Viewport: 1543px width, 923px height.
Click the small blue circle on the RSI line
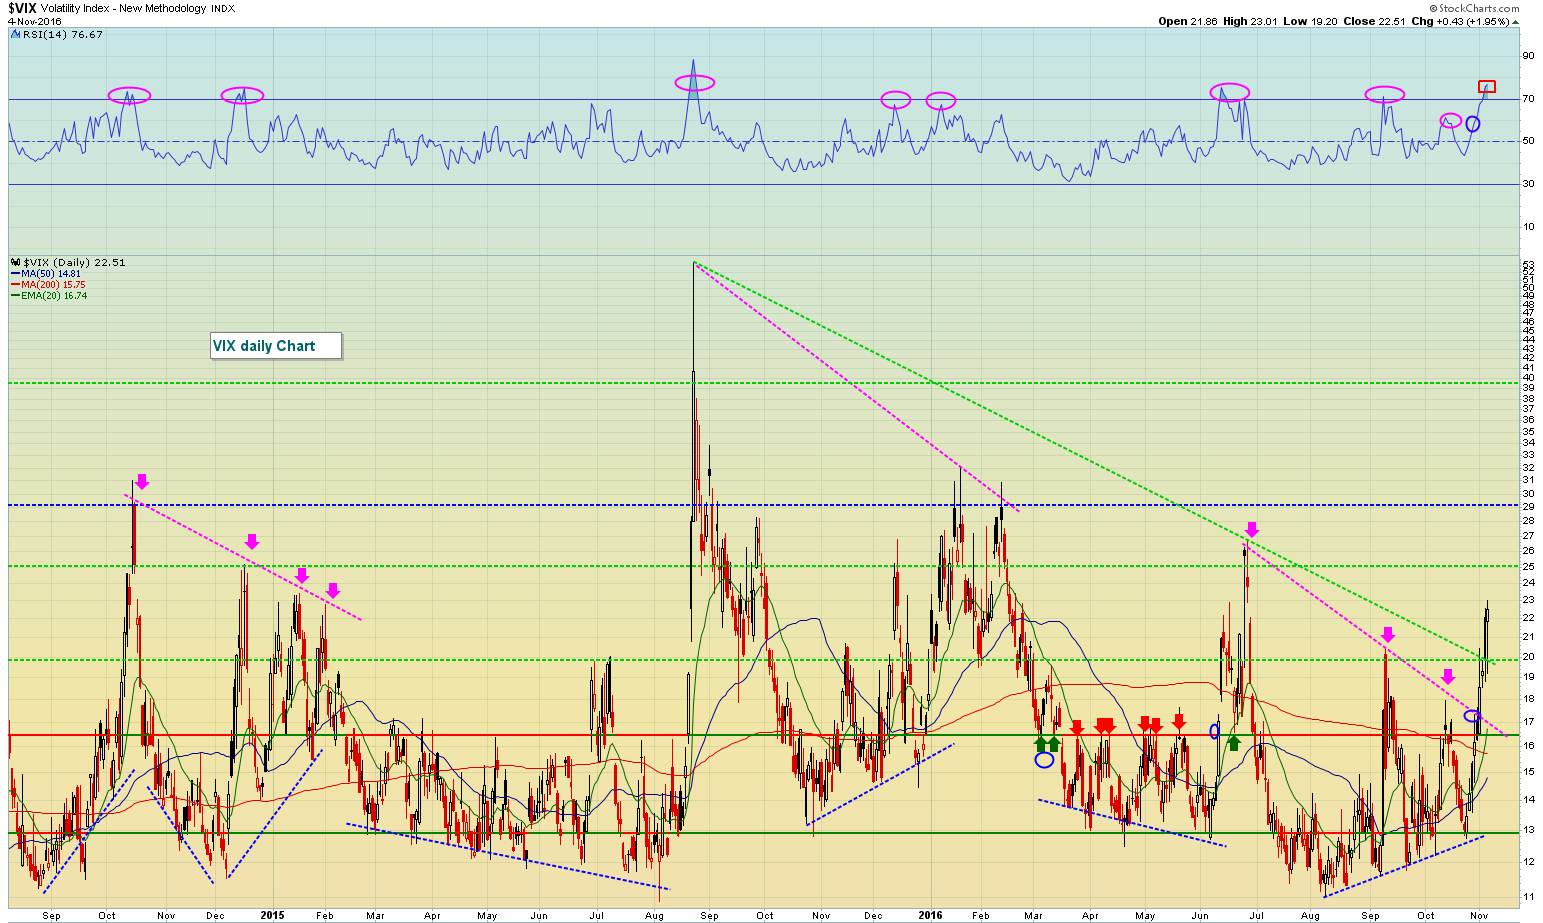coord(1472,124)
